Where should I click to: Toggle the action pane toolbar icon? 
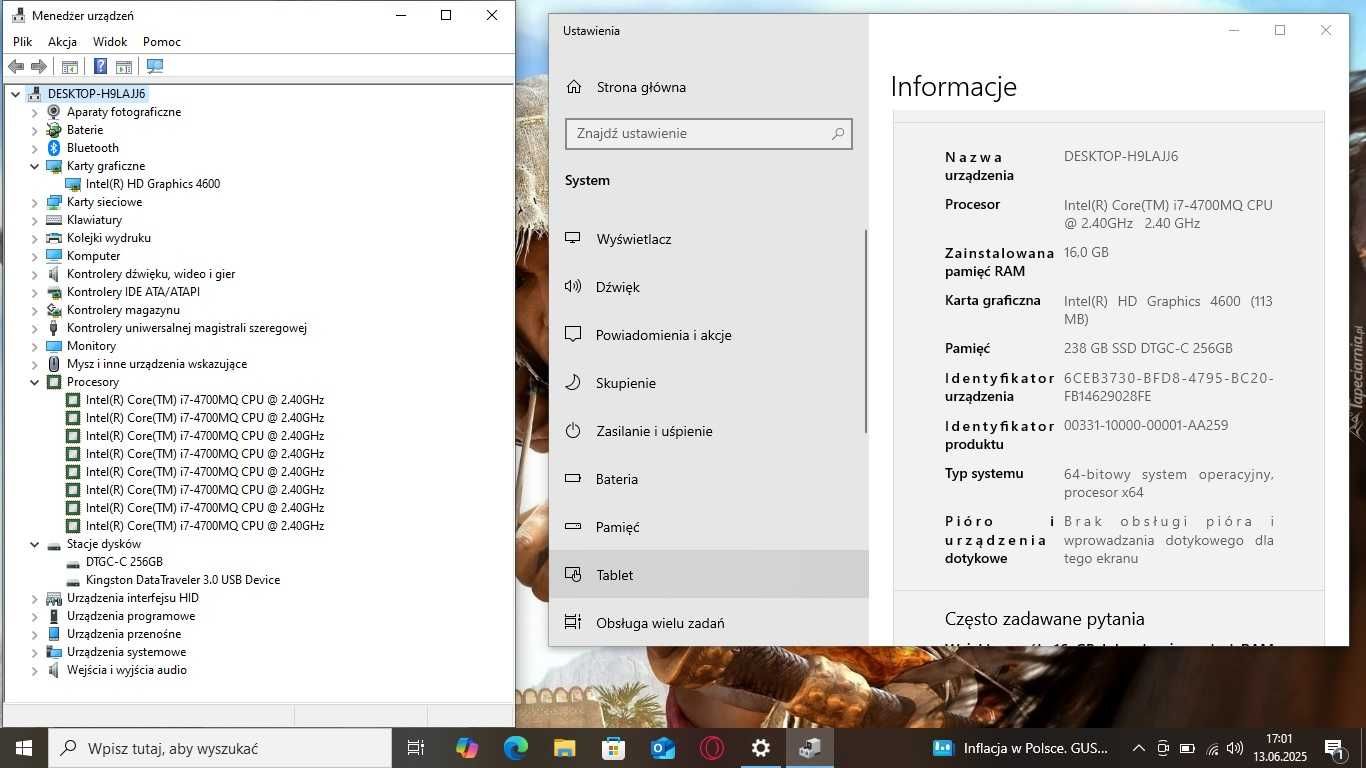[124, 67]
